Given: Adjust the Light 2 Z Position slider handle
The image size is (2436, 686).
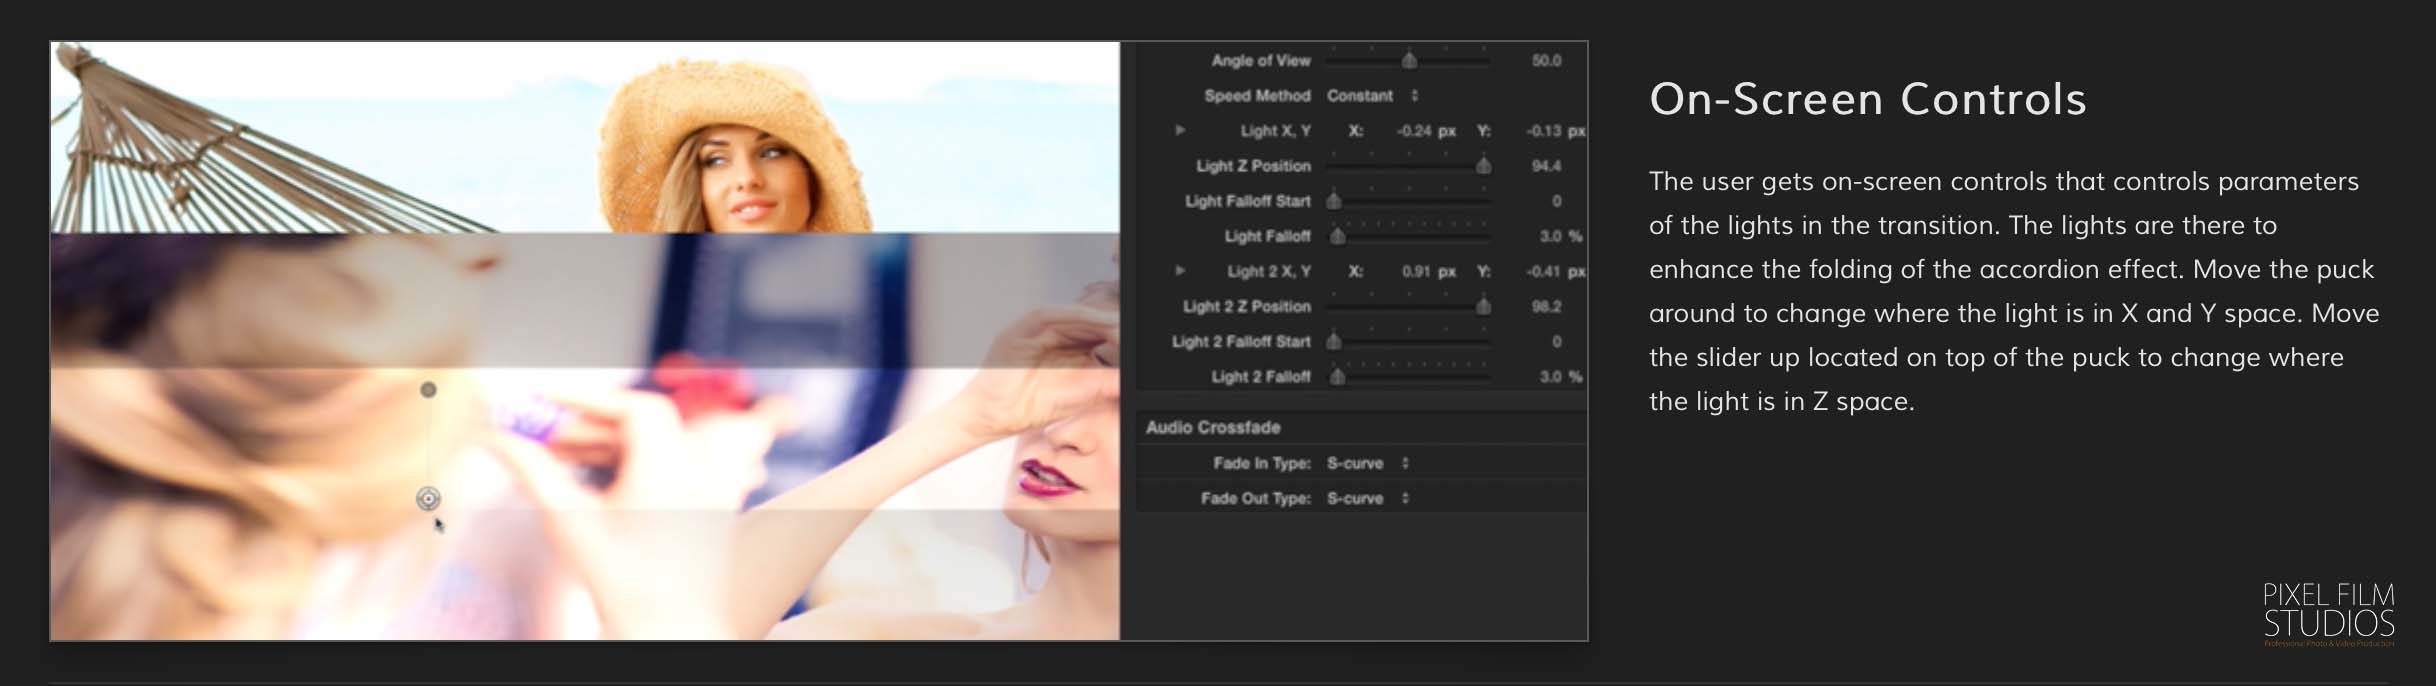Looking at the screenshot, I should pos(1483,306).
